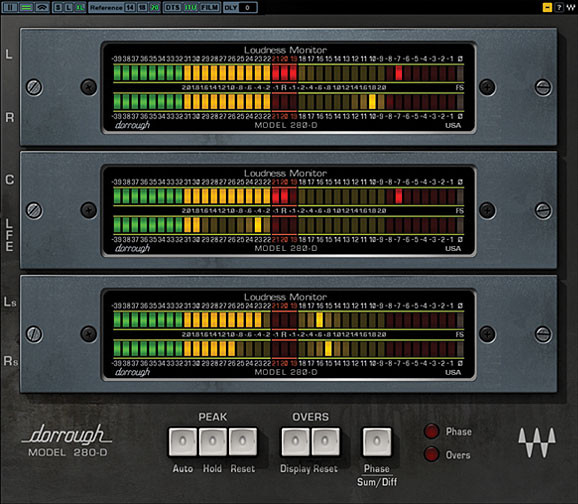Switch surround format to ITU
Screen dimensions: 578x504
pos(191,7)
